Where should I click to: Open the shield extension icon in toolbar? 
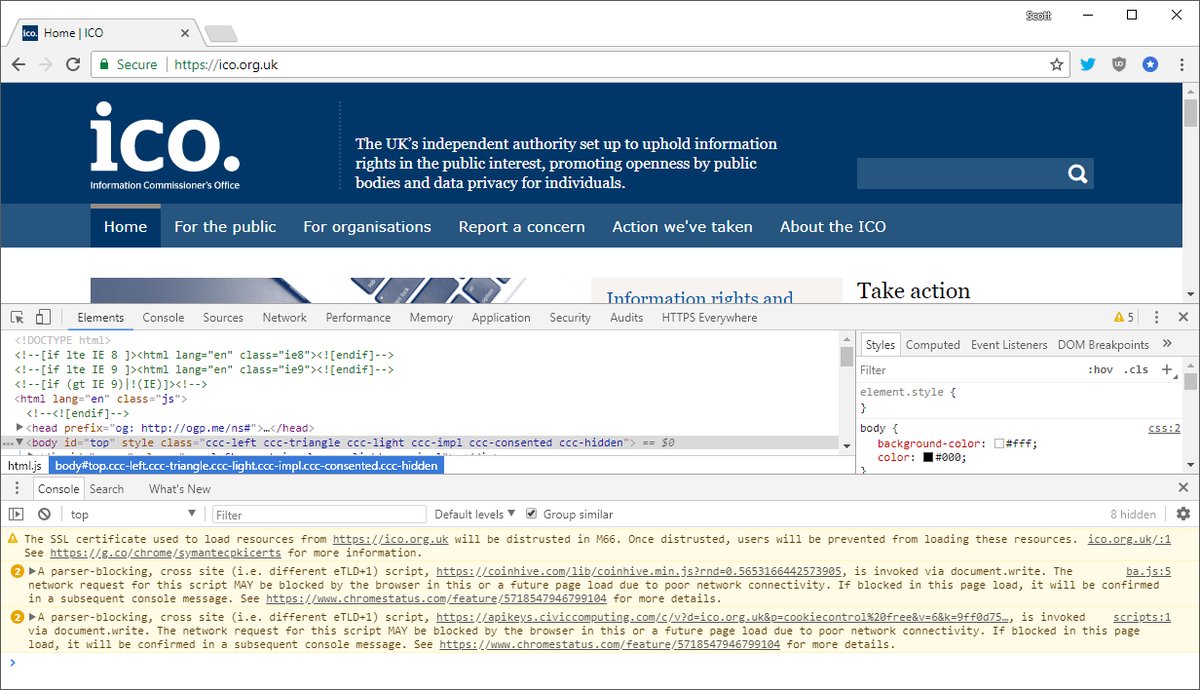(1119, 64)
